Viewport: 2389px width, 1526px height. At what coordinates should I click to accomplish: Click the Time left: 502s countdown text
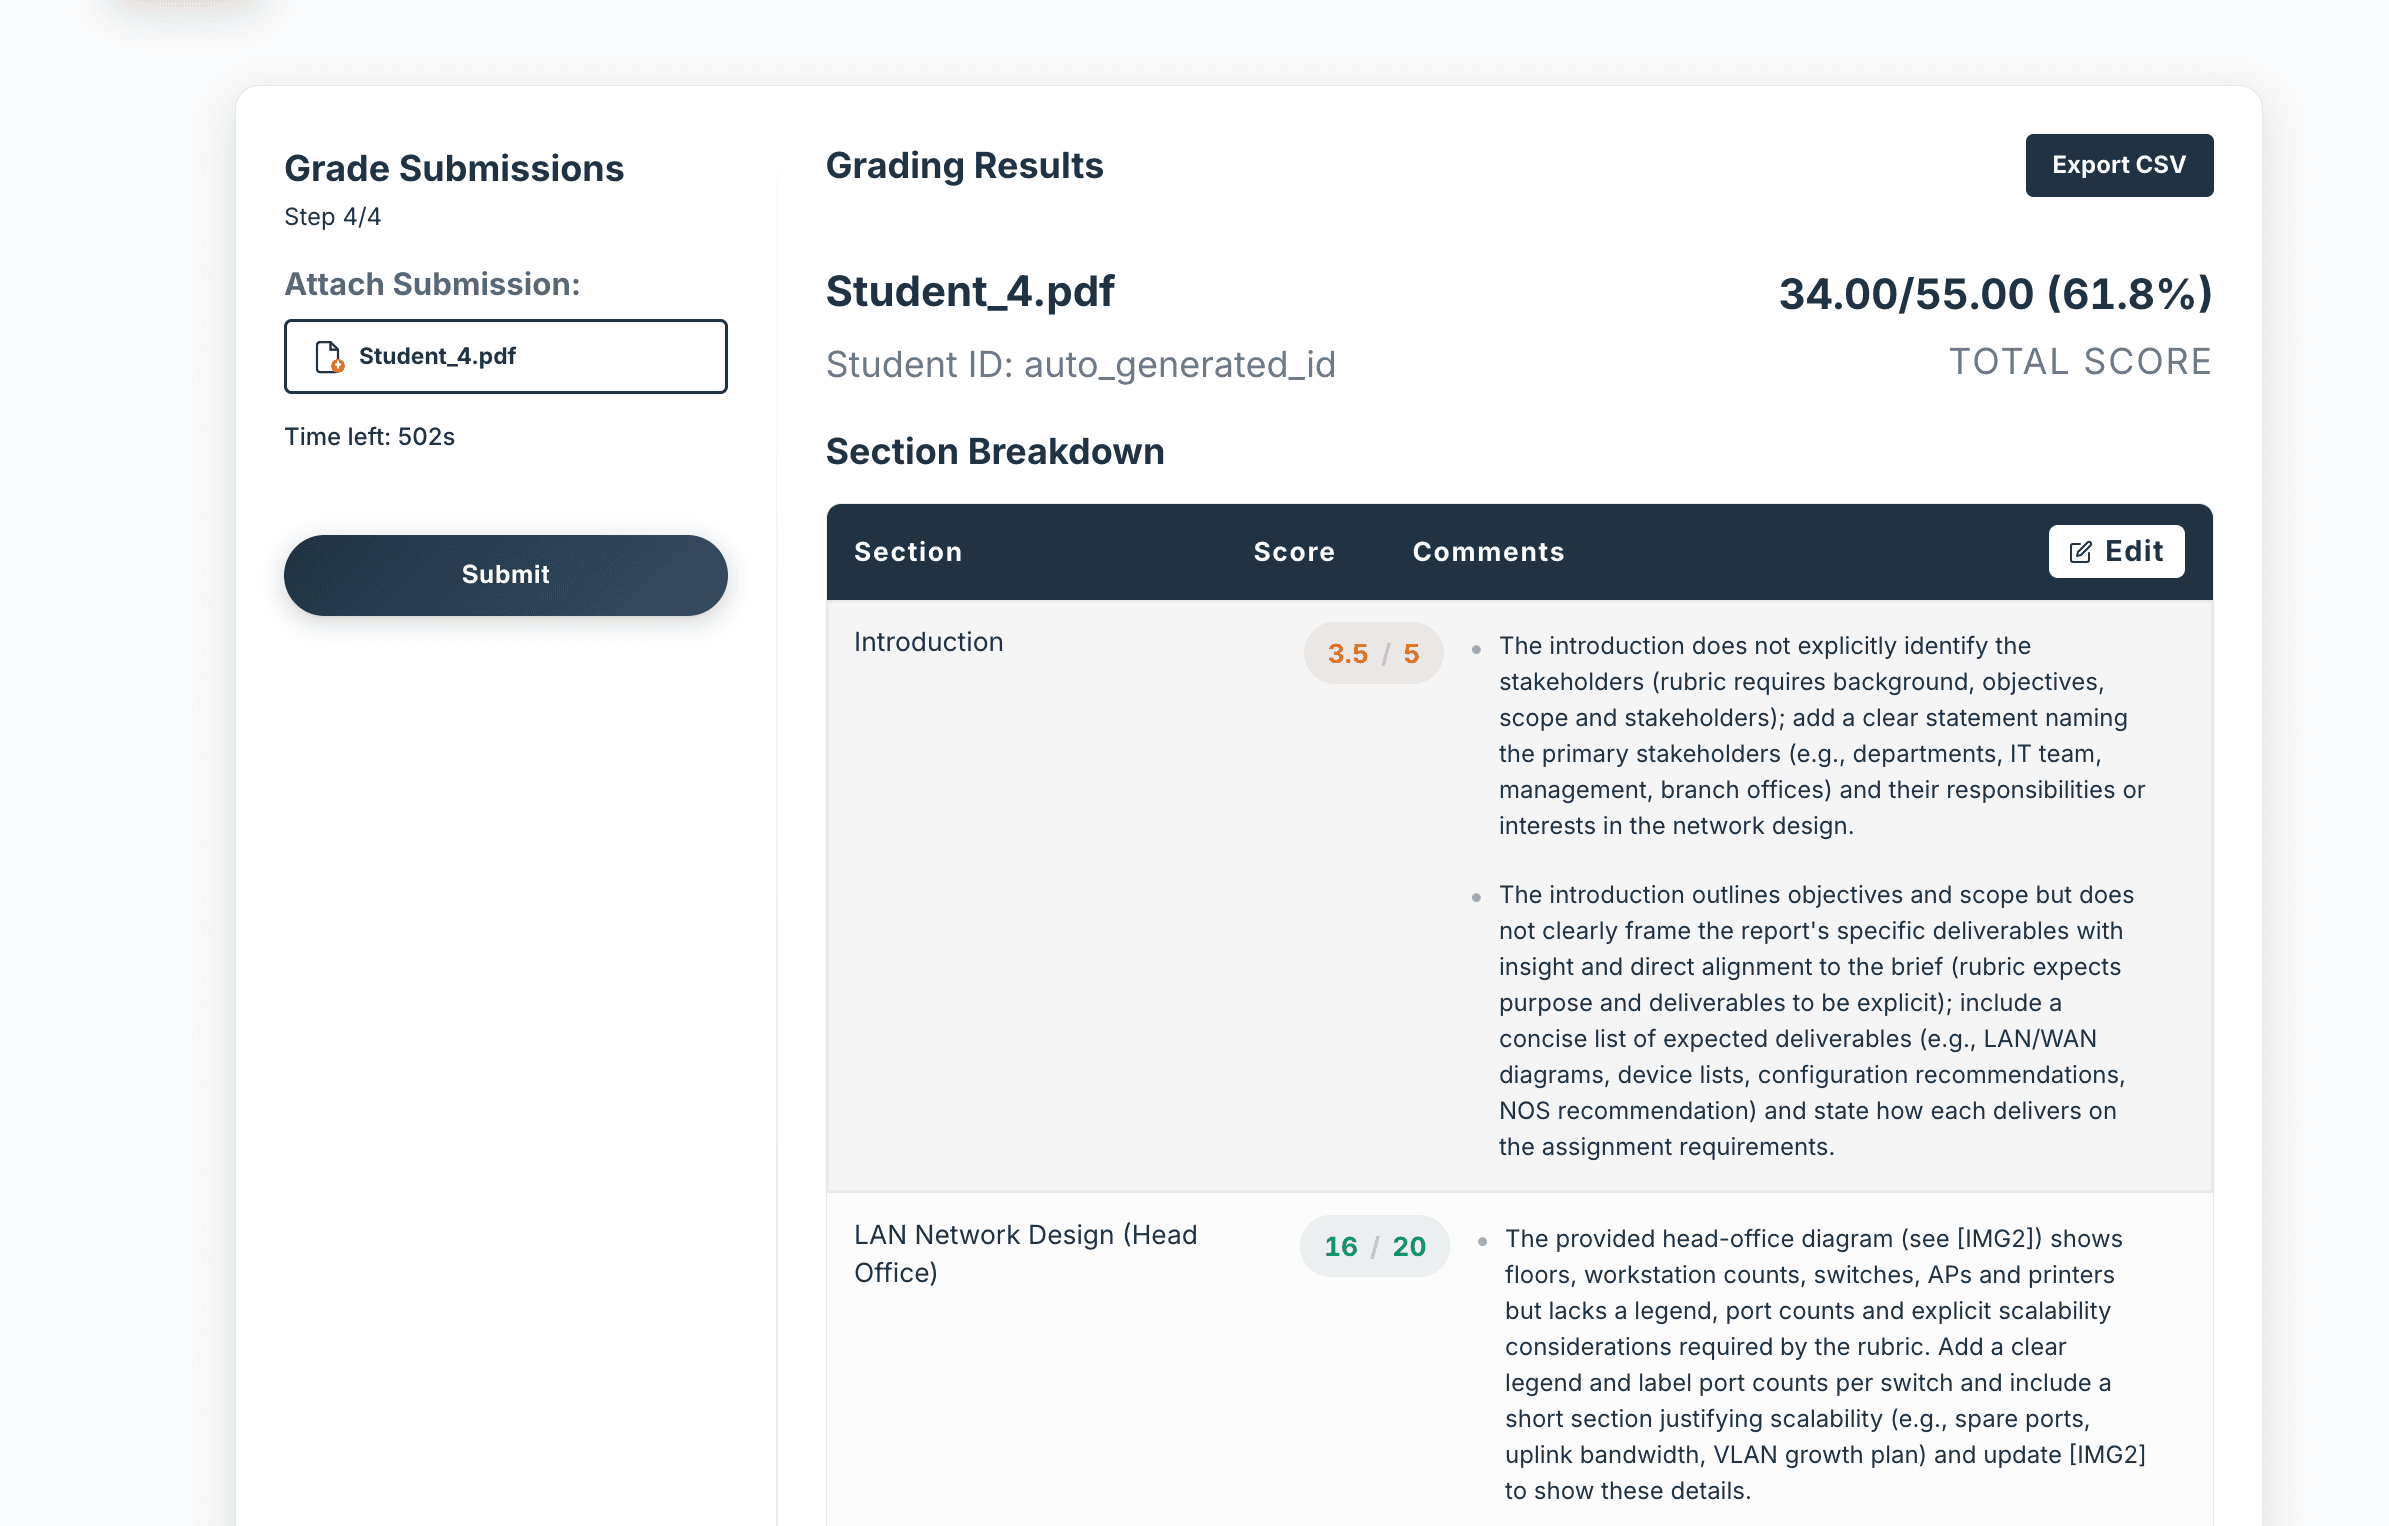coord(370,436)
